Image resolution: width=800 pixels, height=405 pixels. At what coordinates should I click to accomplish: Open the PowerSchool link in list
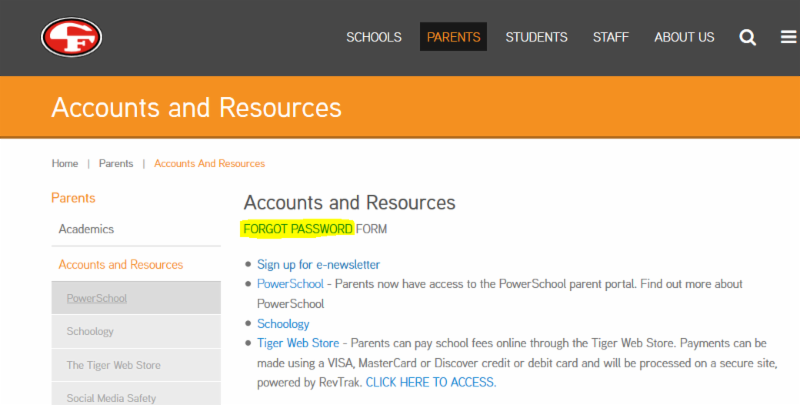(290, 284)
